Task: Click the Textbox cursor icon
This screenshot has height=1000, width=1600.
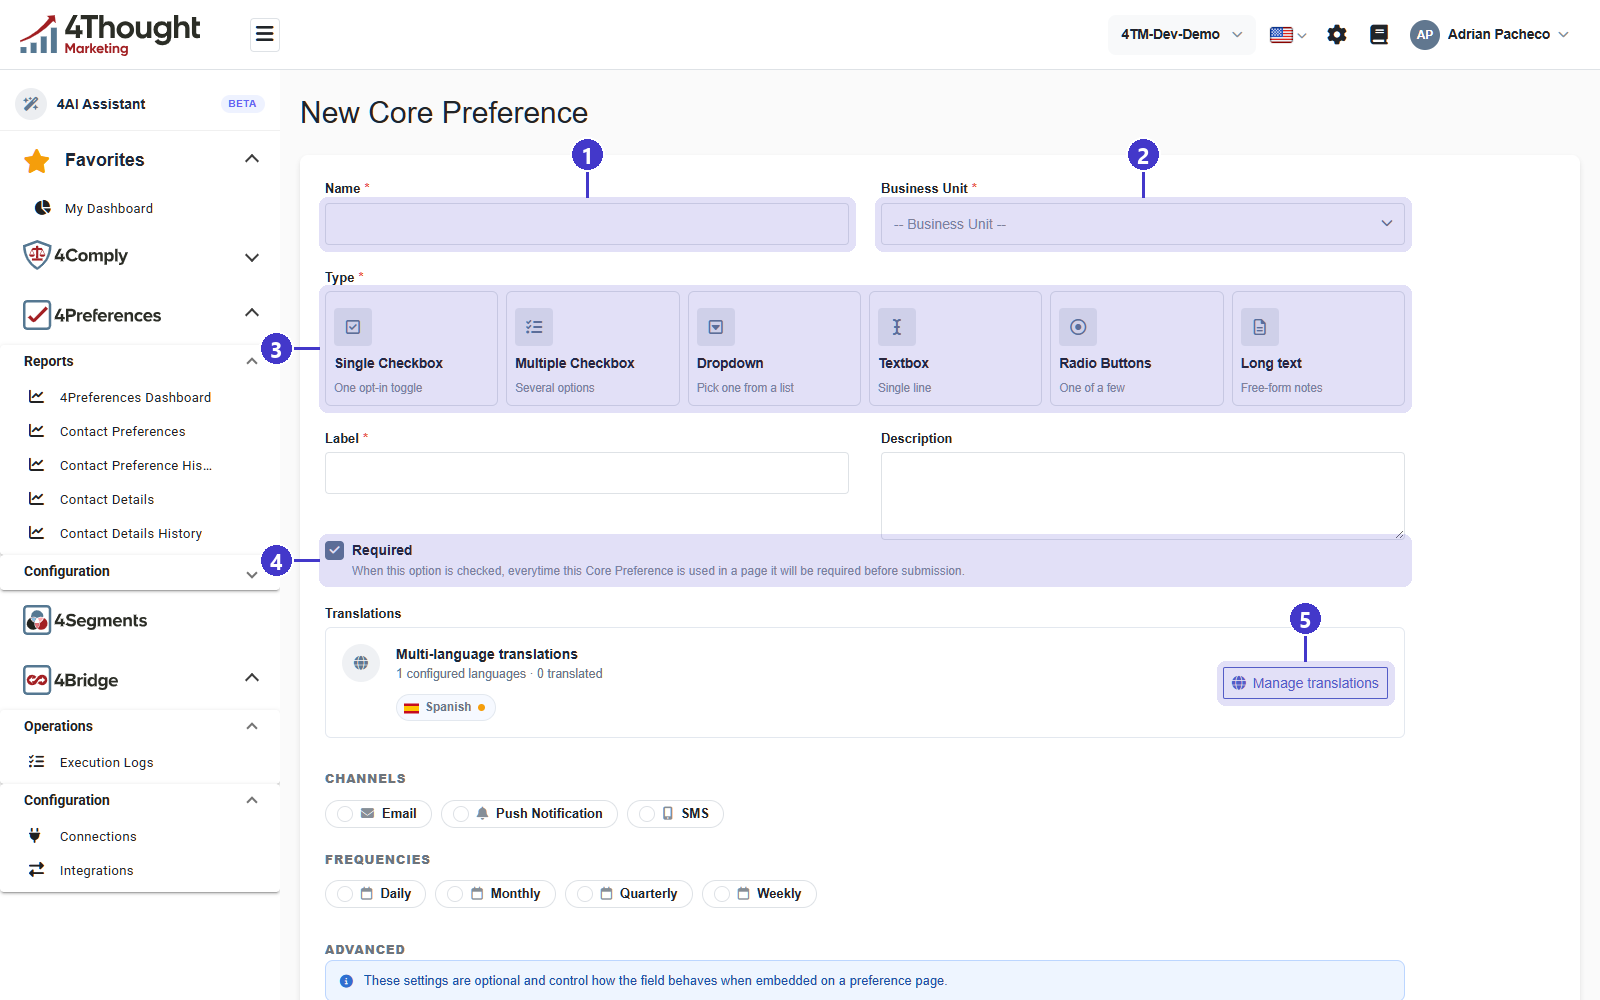Action: point(897,327)
